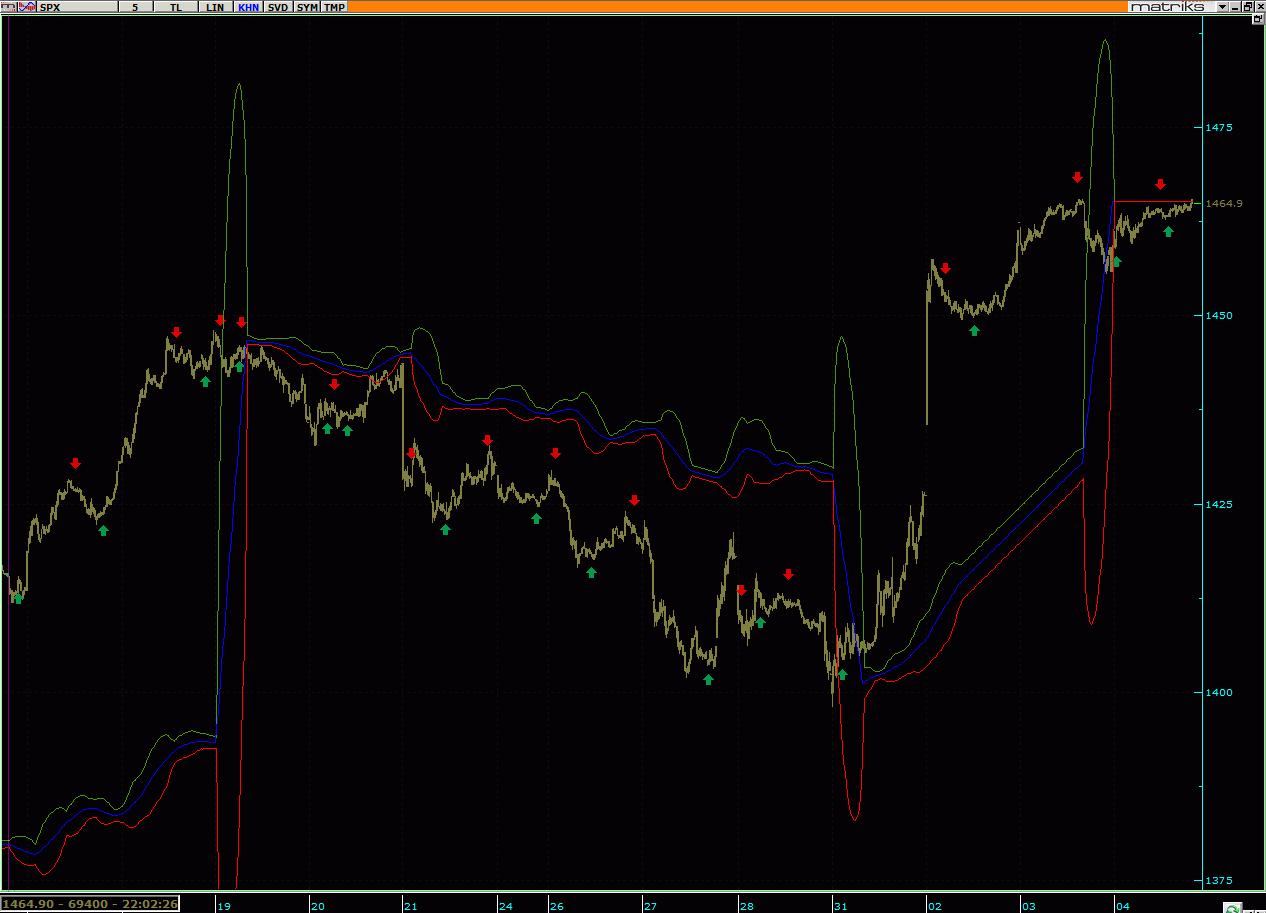This screenshot has height=913, width=1266.
Task: Click the 1375 price axis label
Action: (1220, 880)
